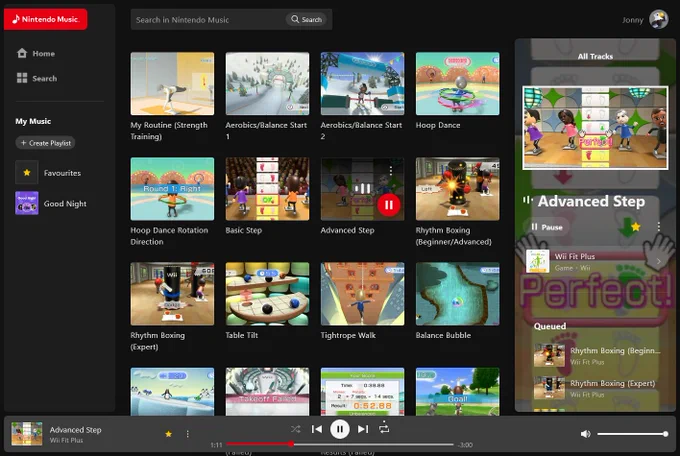Select queued Rhythm Boxing (Expert) track
Image resolution: width=680 pixels, height=456 pixels.
pyautogui.click(x=597, y=388)
